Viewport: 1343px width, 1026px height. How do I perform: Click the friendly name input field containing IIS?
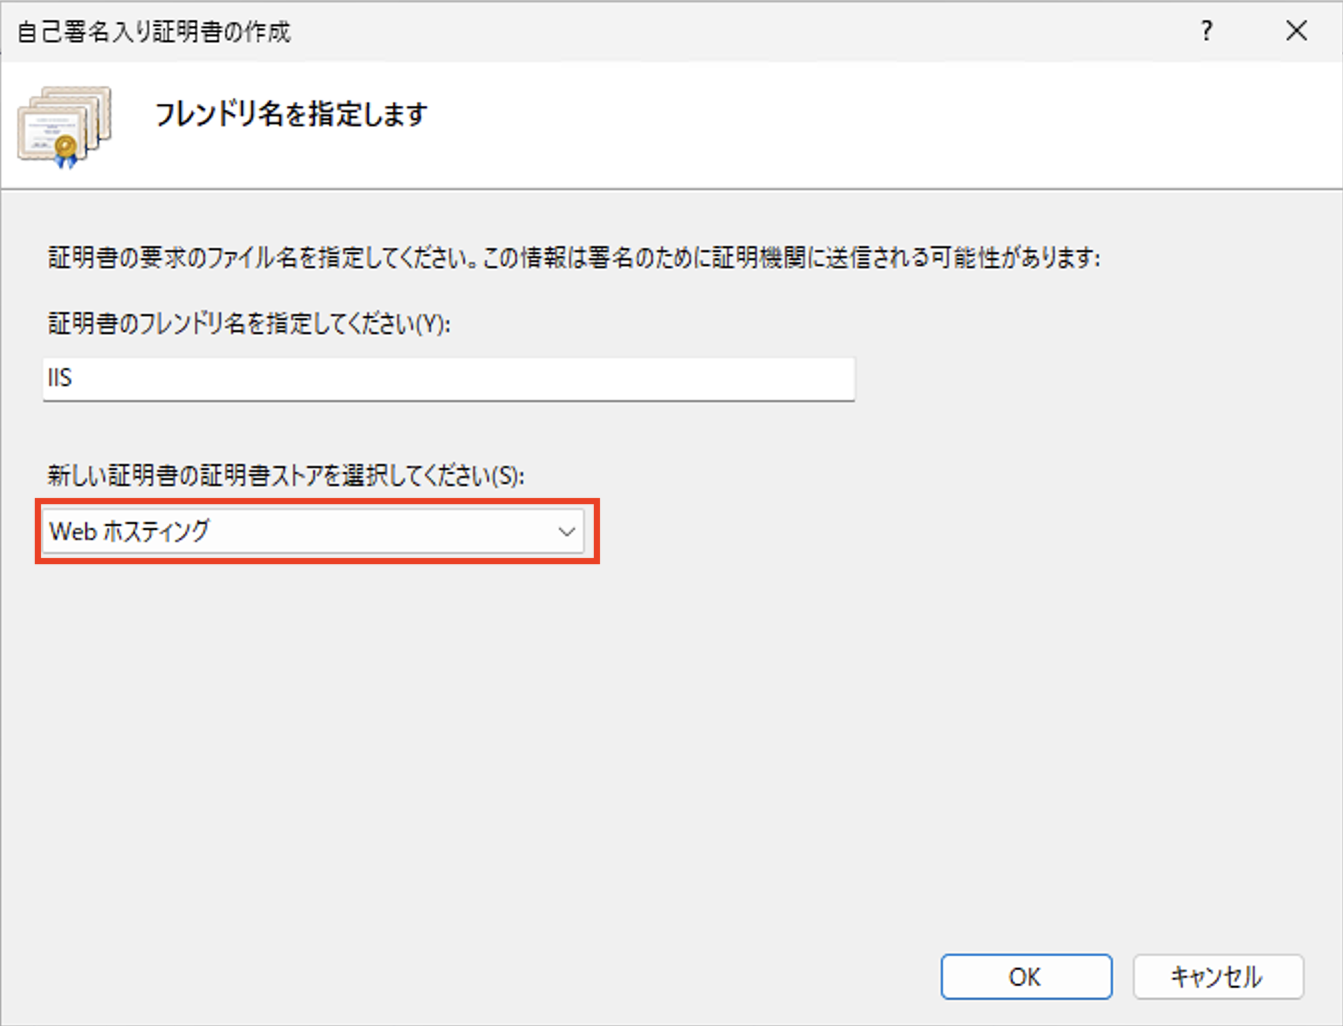448,378
